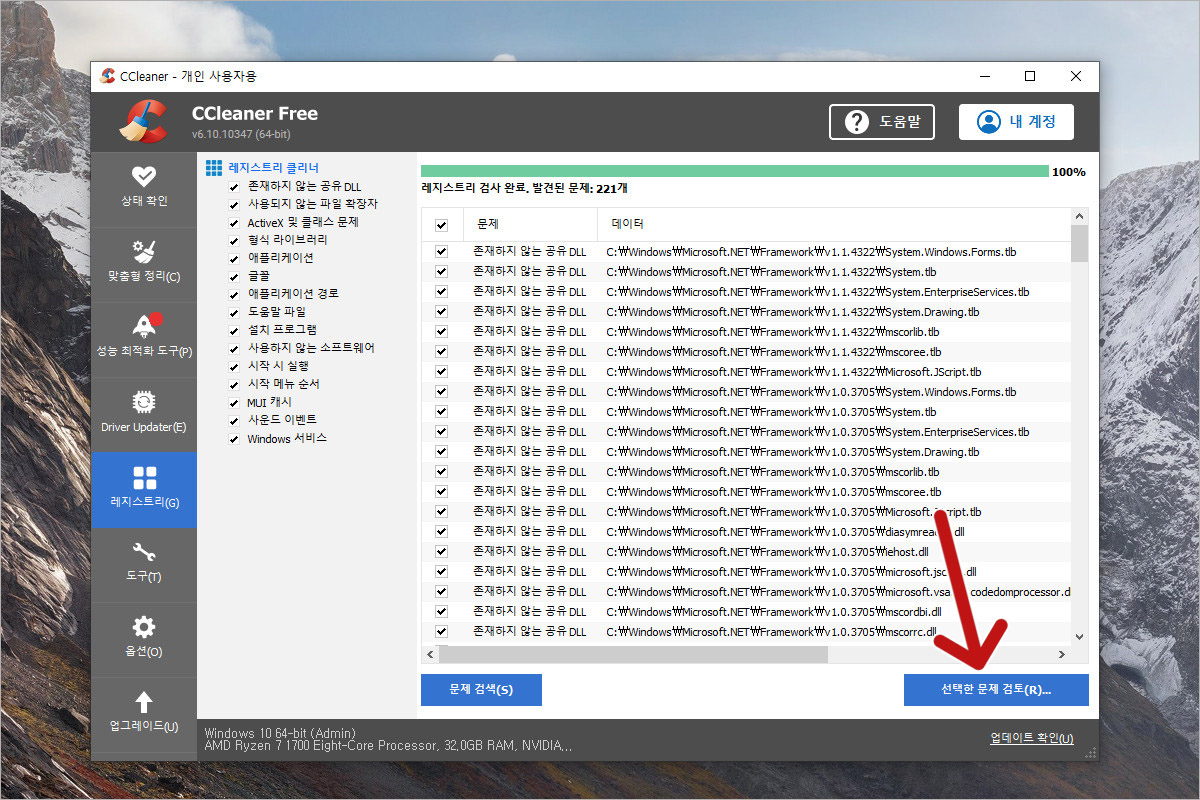
Task: Sort results by 문제 column header
Action: pyautogui.click(x=531, y=224)
